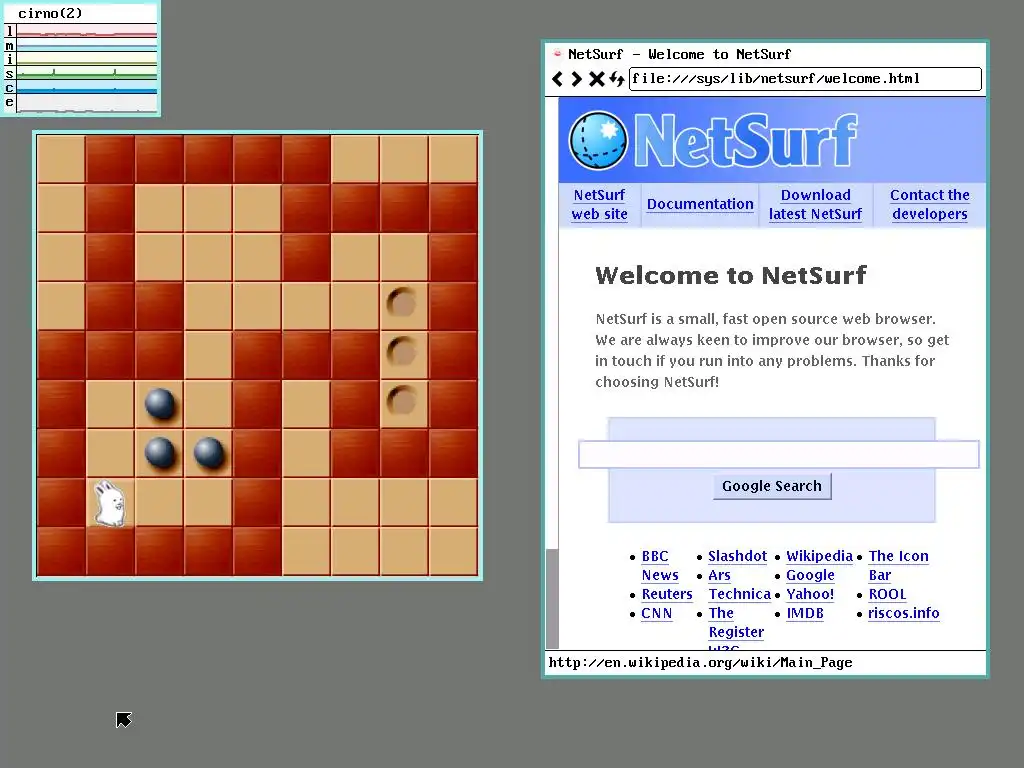Open the riscos.info link

click(x=903, y=613)
